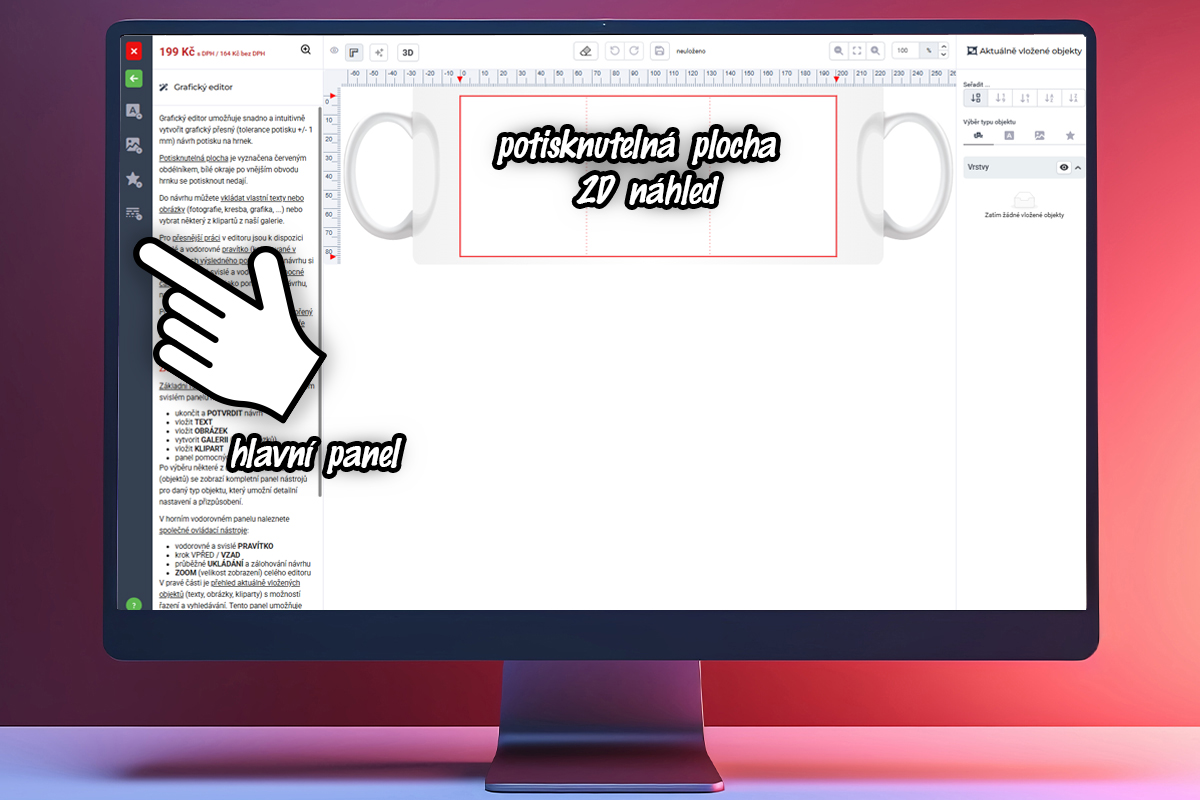
Task: Decrease zoom with the stepper down arrow
Action: point(944,55)
